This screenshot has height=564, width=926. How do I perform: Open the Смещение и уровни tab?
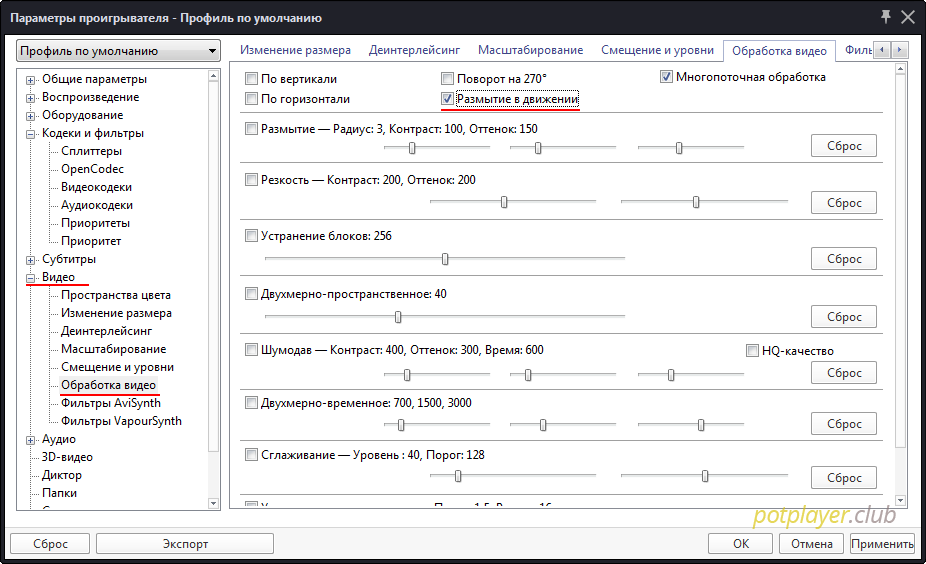[657, 50]
